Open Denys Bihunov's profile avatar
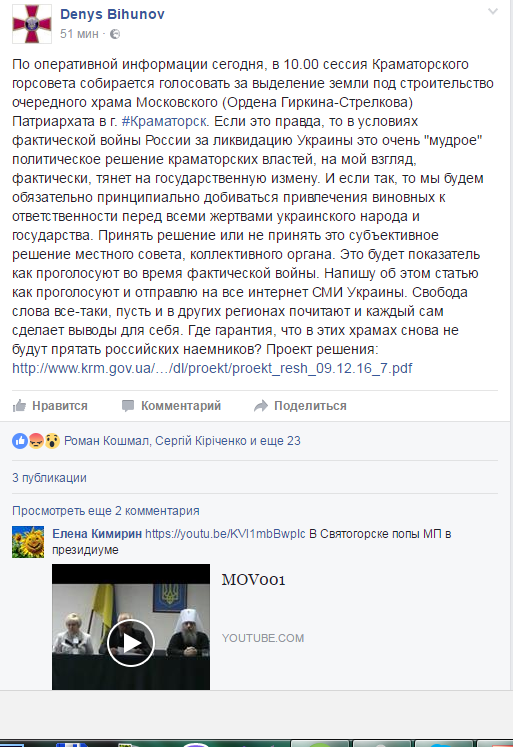 click(x=32, y=24)
